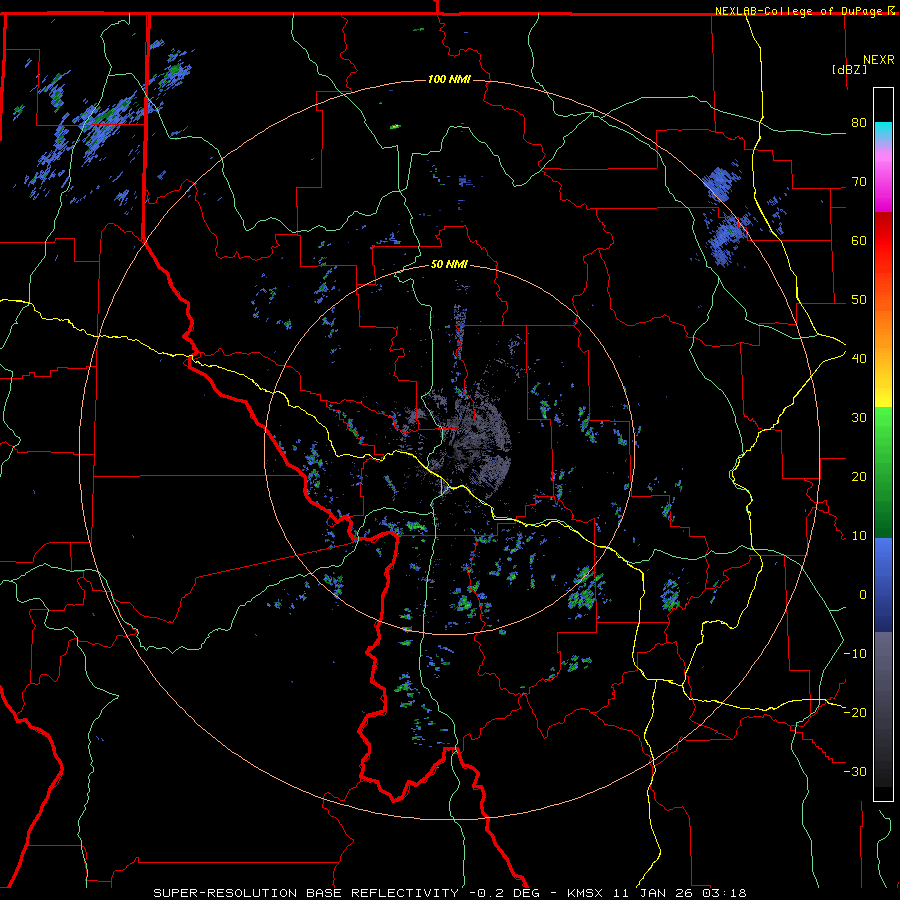900x900 pixels.
Task: Pick the cyan top segment of color bar
Action: pyautogui.click(x=883, y=133)
